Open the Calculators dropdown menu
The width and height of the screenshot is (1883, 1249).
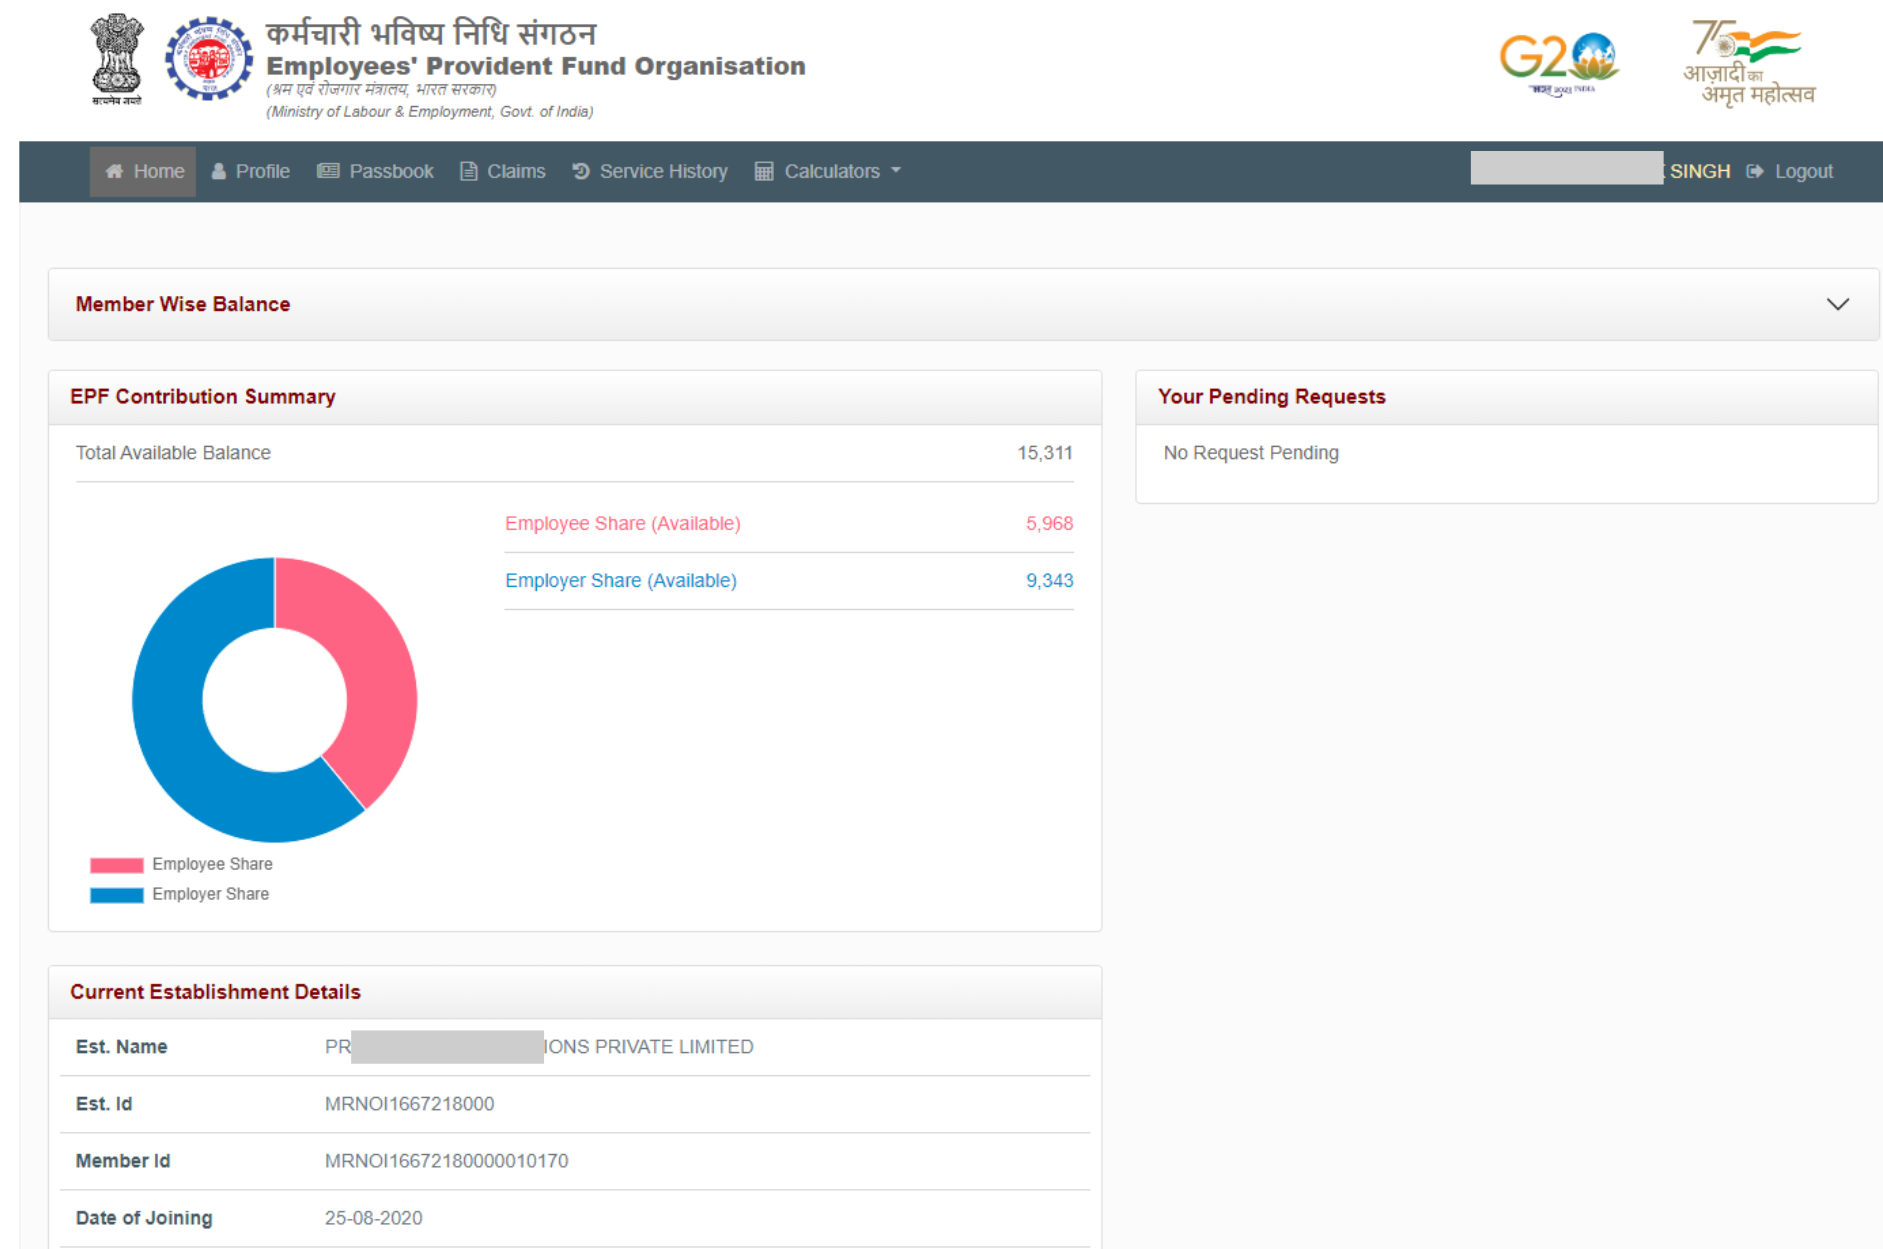point(829,171)
